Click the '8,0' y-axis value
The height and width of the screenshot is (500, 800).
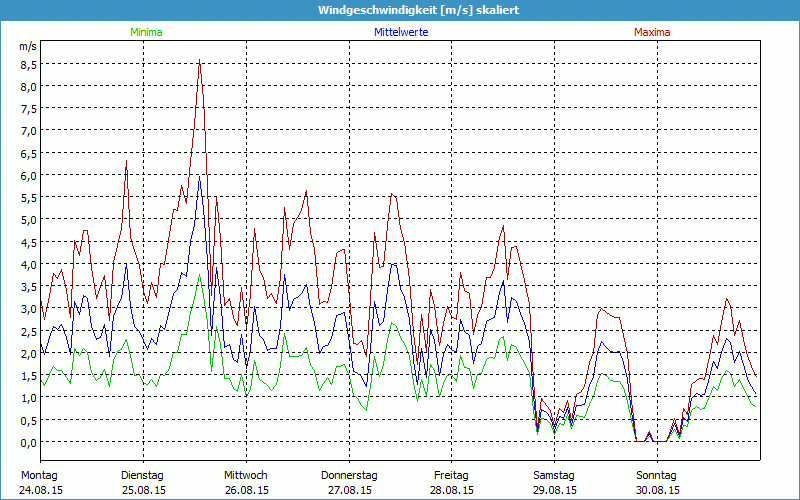click(29, 87)
